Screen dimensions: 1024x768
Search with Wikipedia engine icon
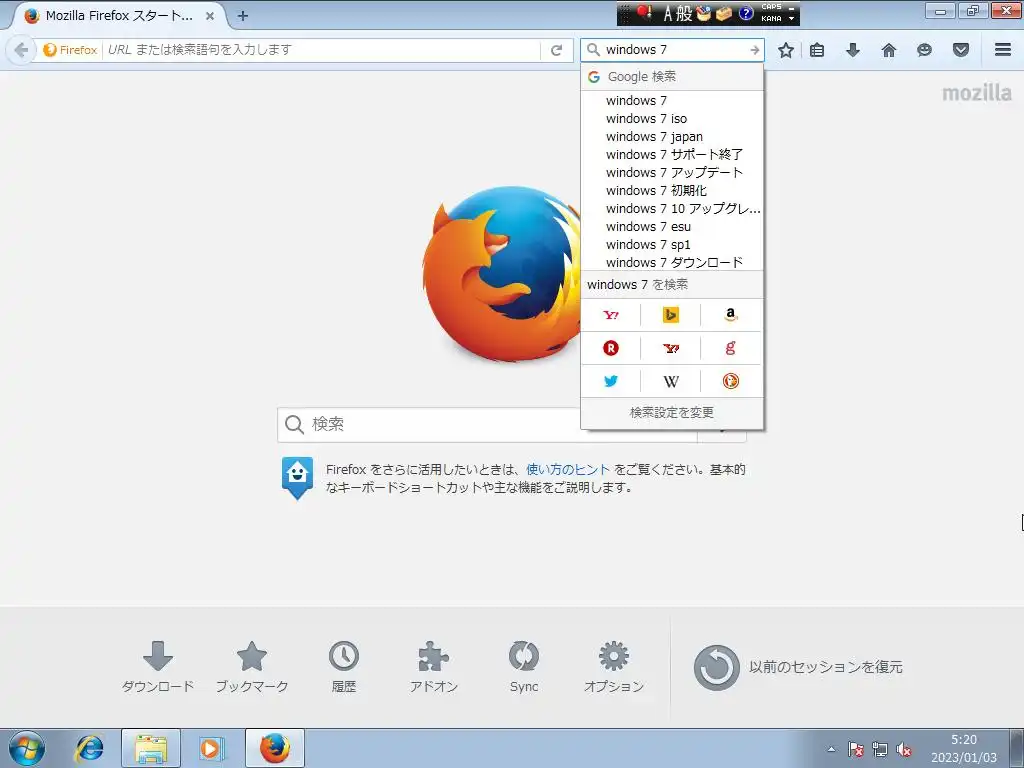[671, 381]
